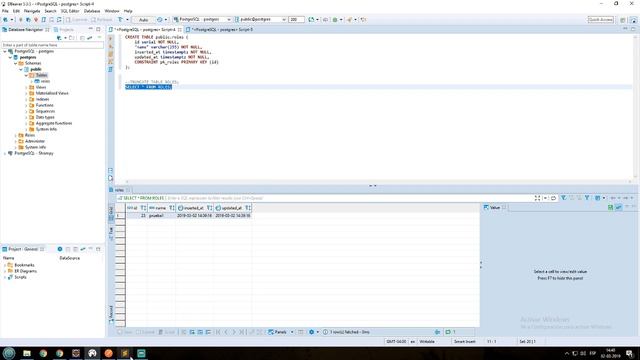Select the Administer folder
Image resolution: width=640 pixels, height=360 pixels.
(34, 141)
